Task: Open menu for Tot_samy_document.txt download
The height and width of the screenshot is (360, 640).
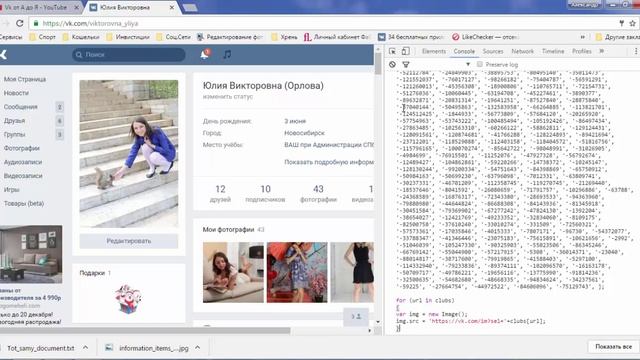Action: (x=85, y=348)
